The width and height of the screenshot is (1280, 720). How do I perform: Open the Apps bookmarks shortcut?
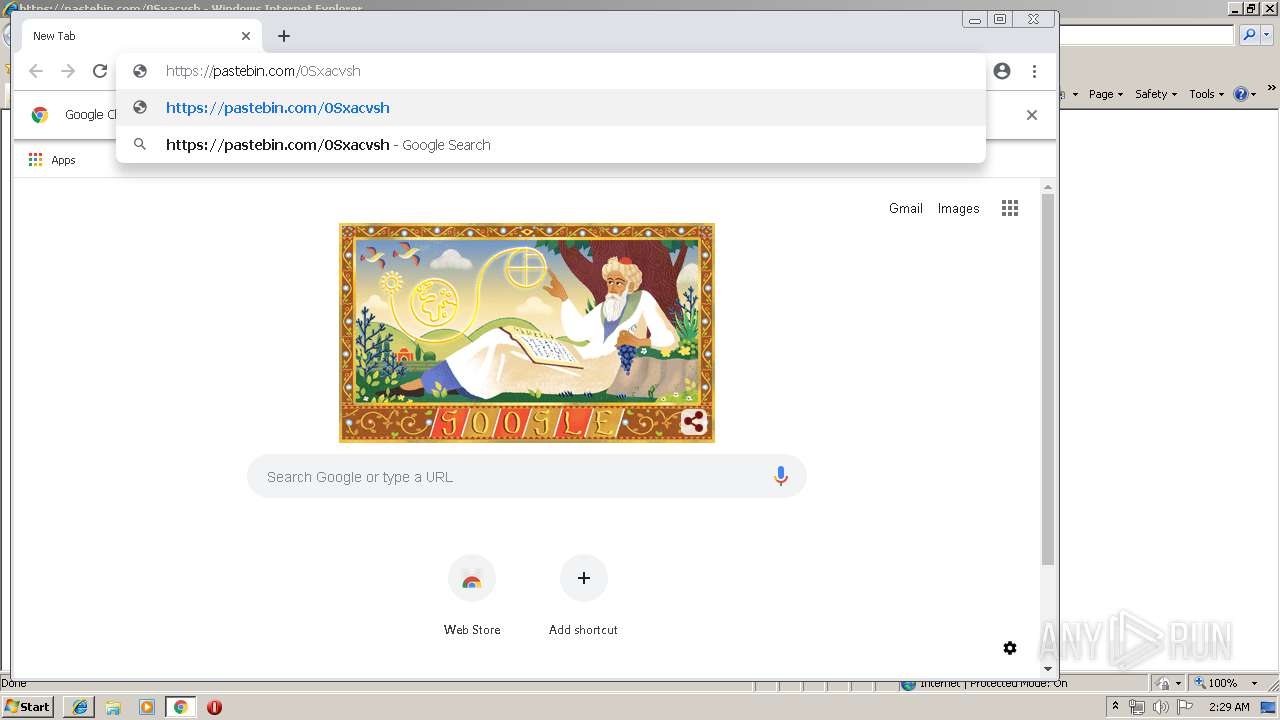[x=52, y=160]
